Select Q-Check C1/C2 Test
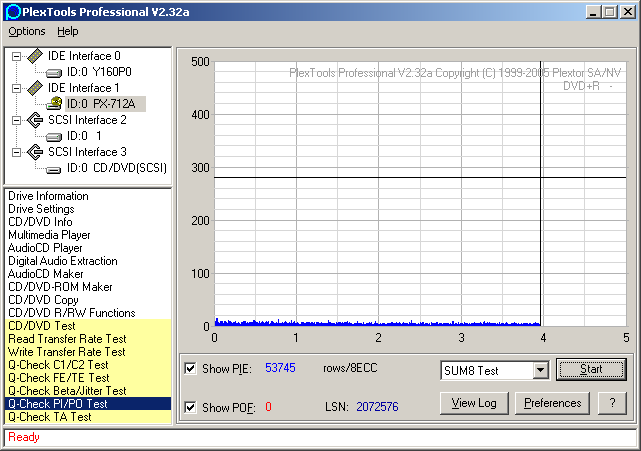This screenshot has width=641, height=451. 87,365
